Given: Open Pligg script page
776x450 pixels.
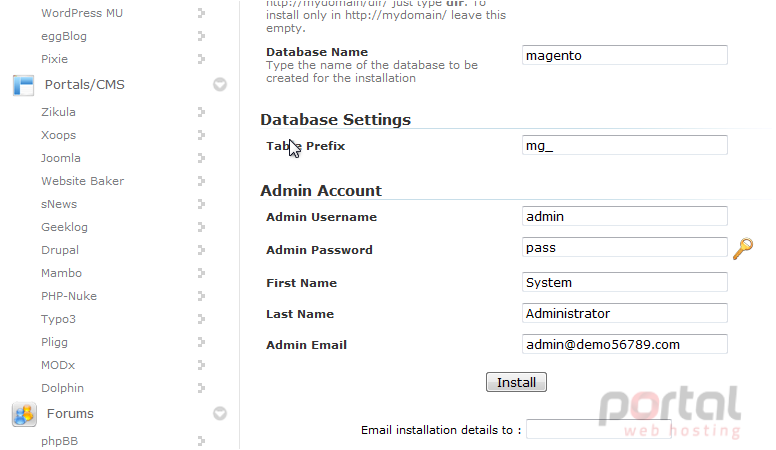Looking at the screenshot, I should pyautogui.click(x=54, y=342).
